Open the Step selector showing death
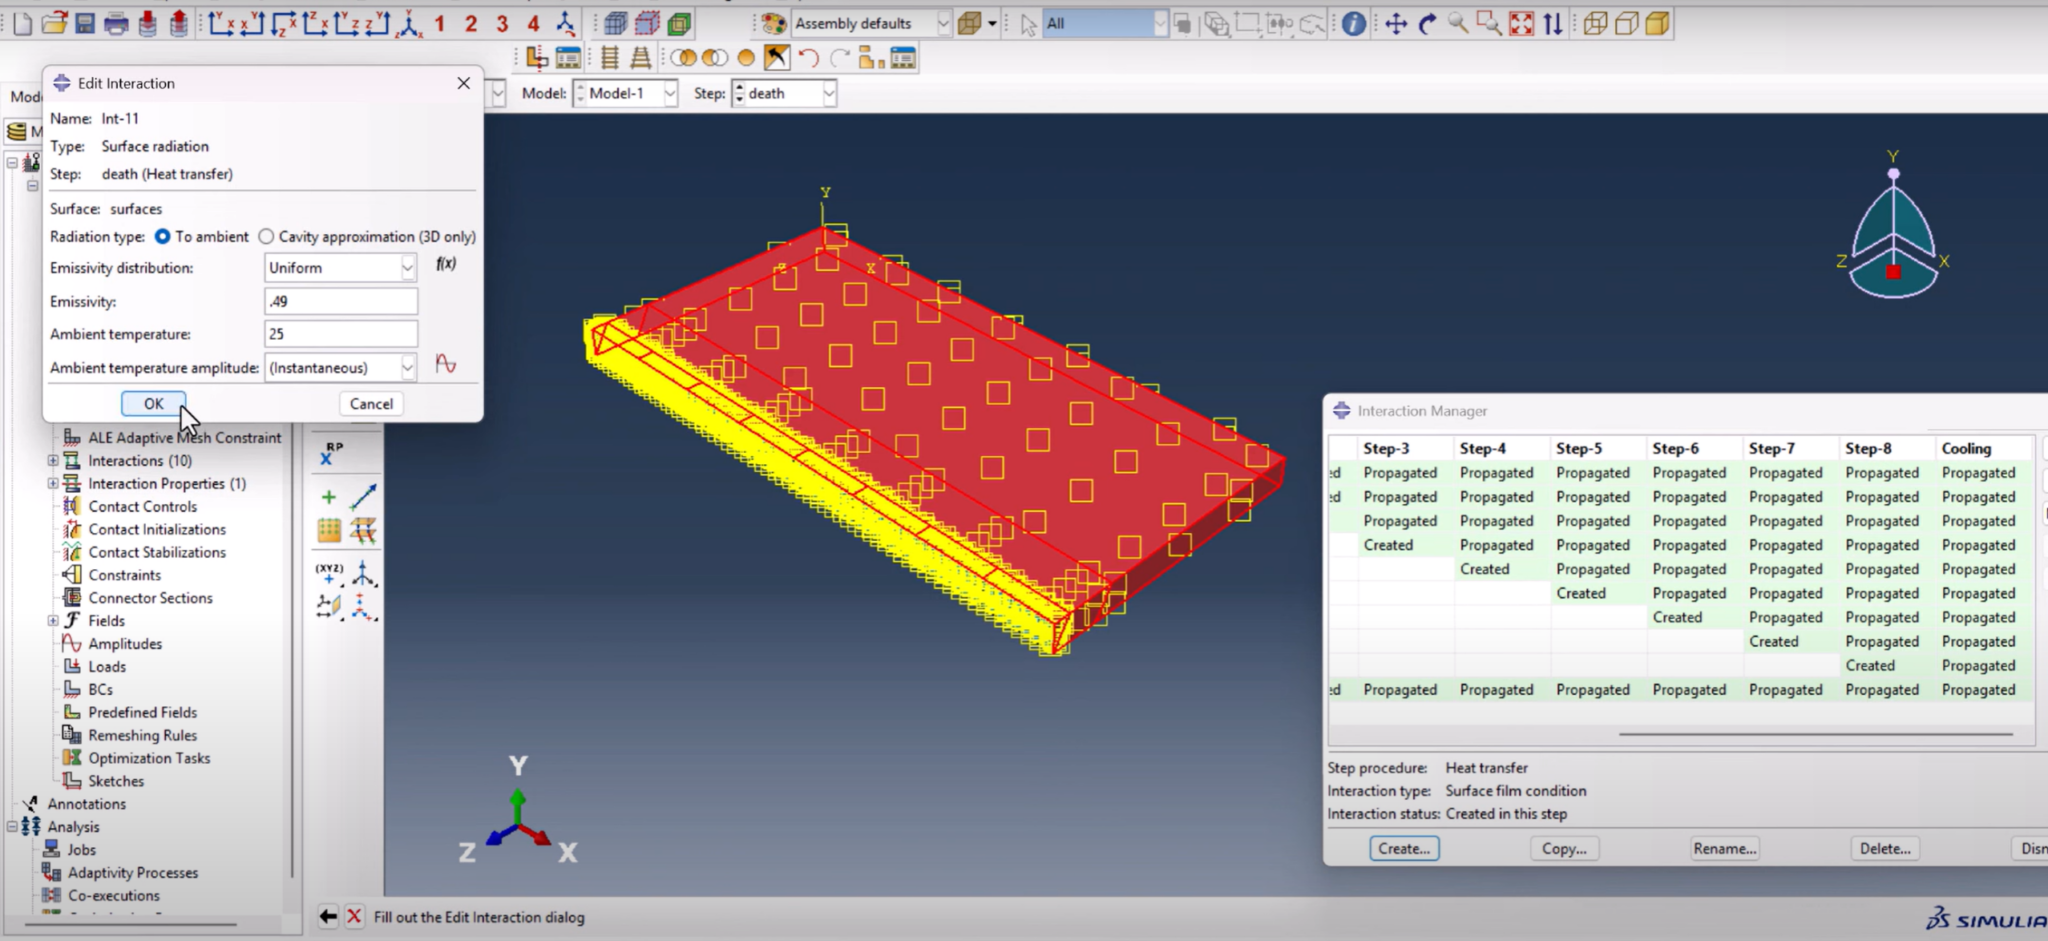 point(830,93)
